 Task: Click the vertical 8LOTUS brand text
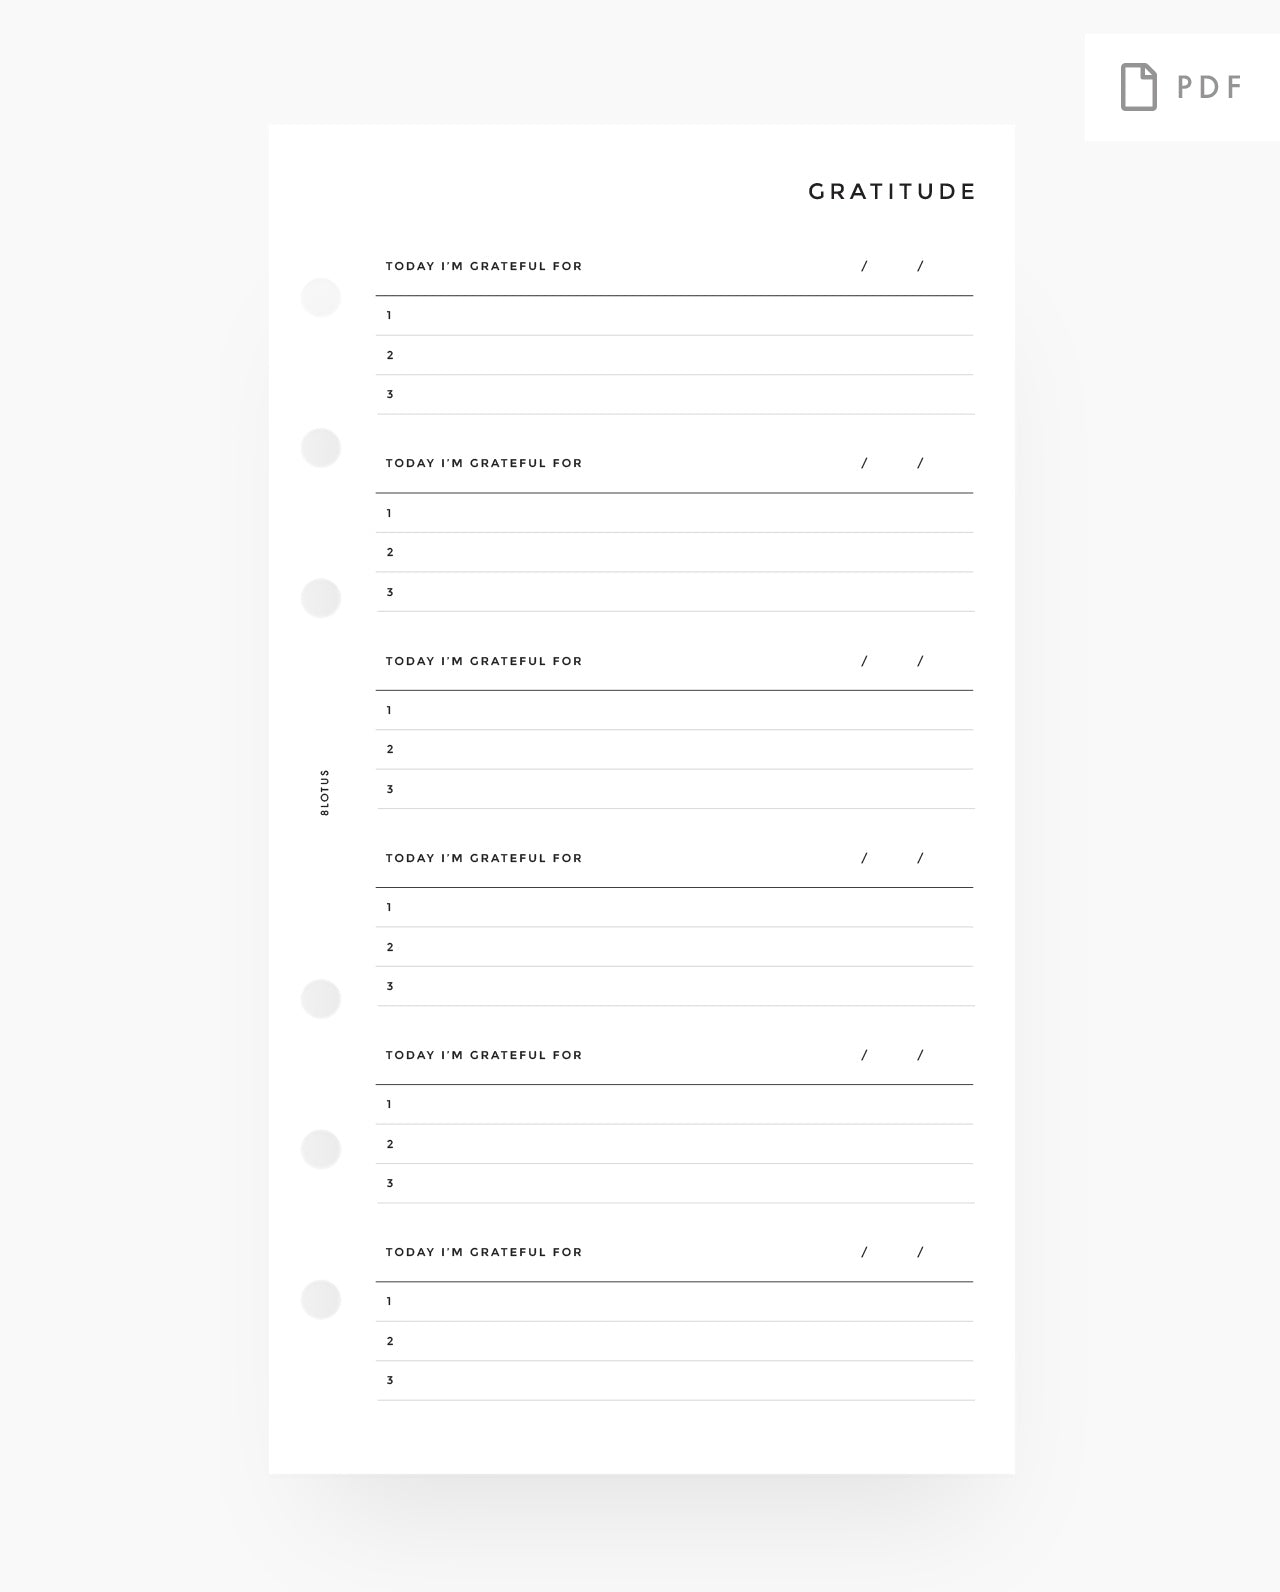(x=324, y=793)
